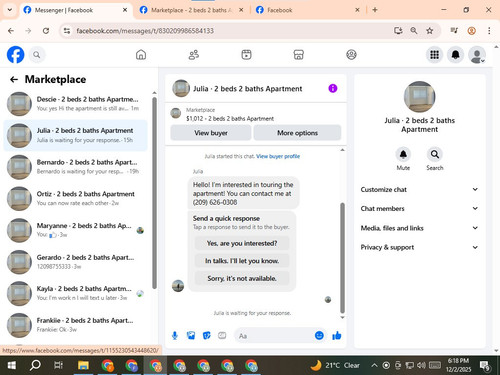
Task: Go to the Home feed icon
Action: (x=141, y=55)
